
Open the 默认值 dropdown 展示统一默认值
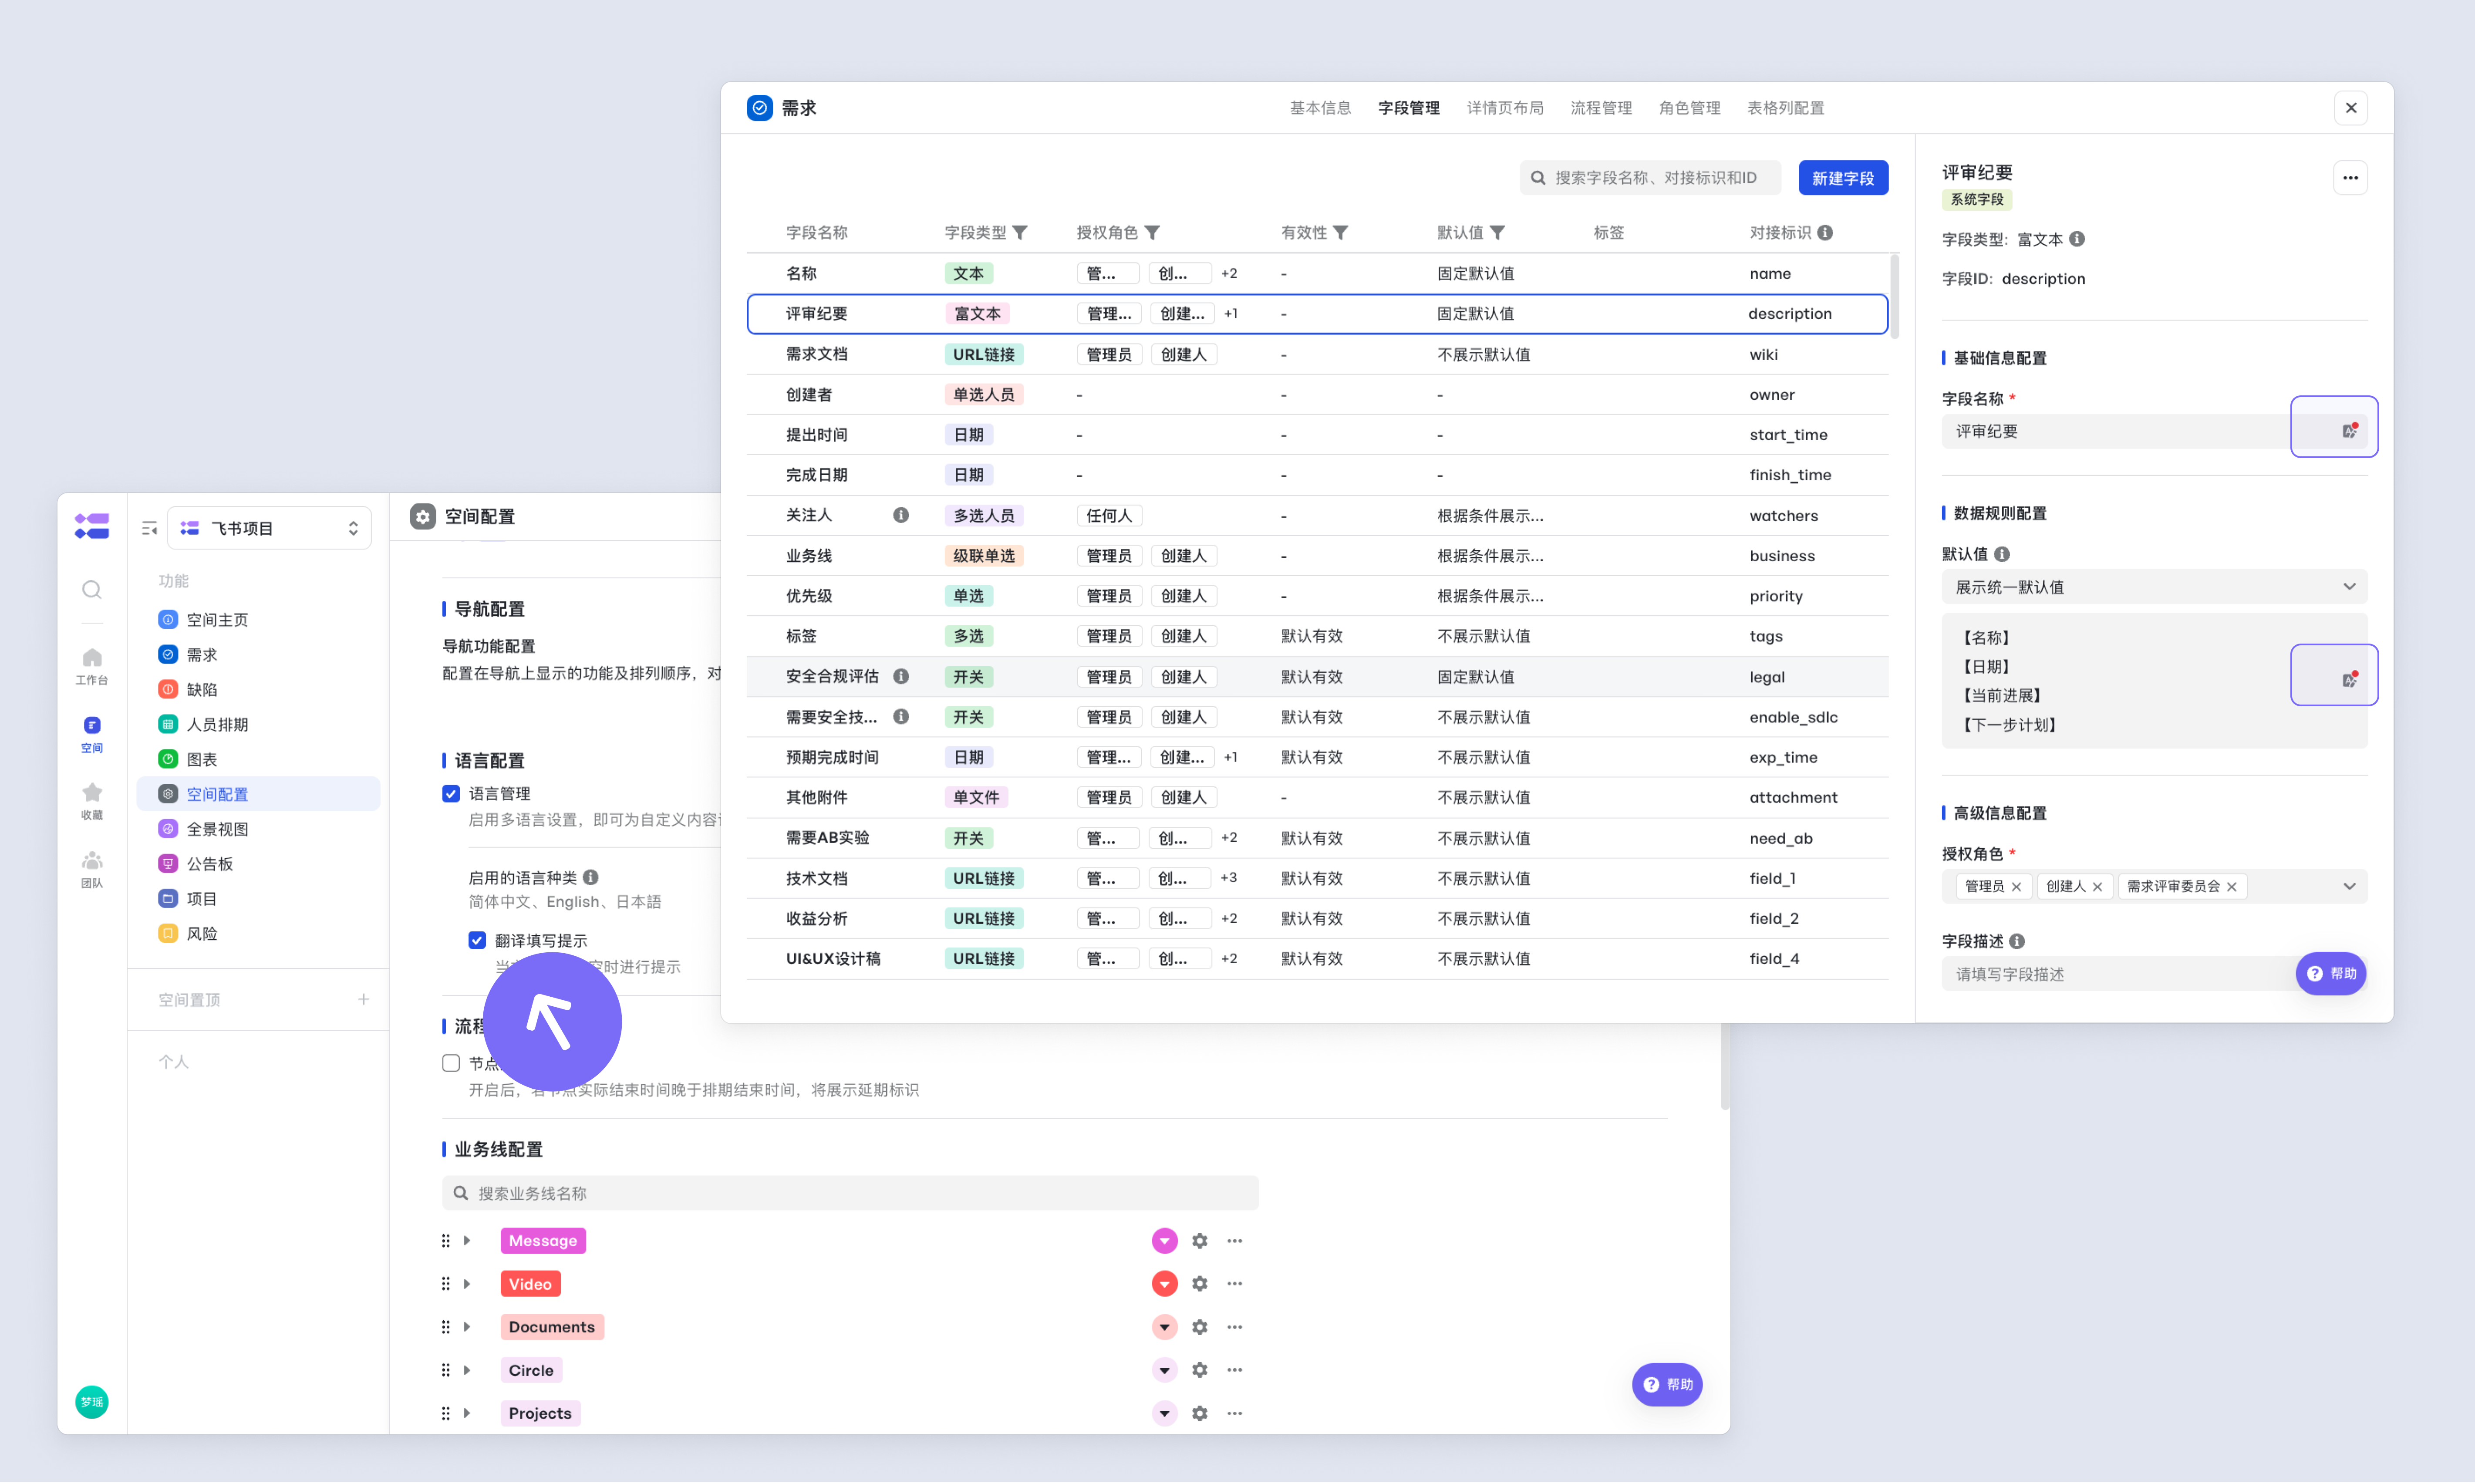[x=2154, y=587]
